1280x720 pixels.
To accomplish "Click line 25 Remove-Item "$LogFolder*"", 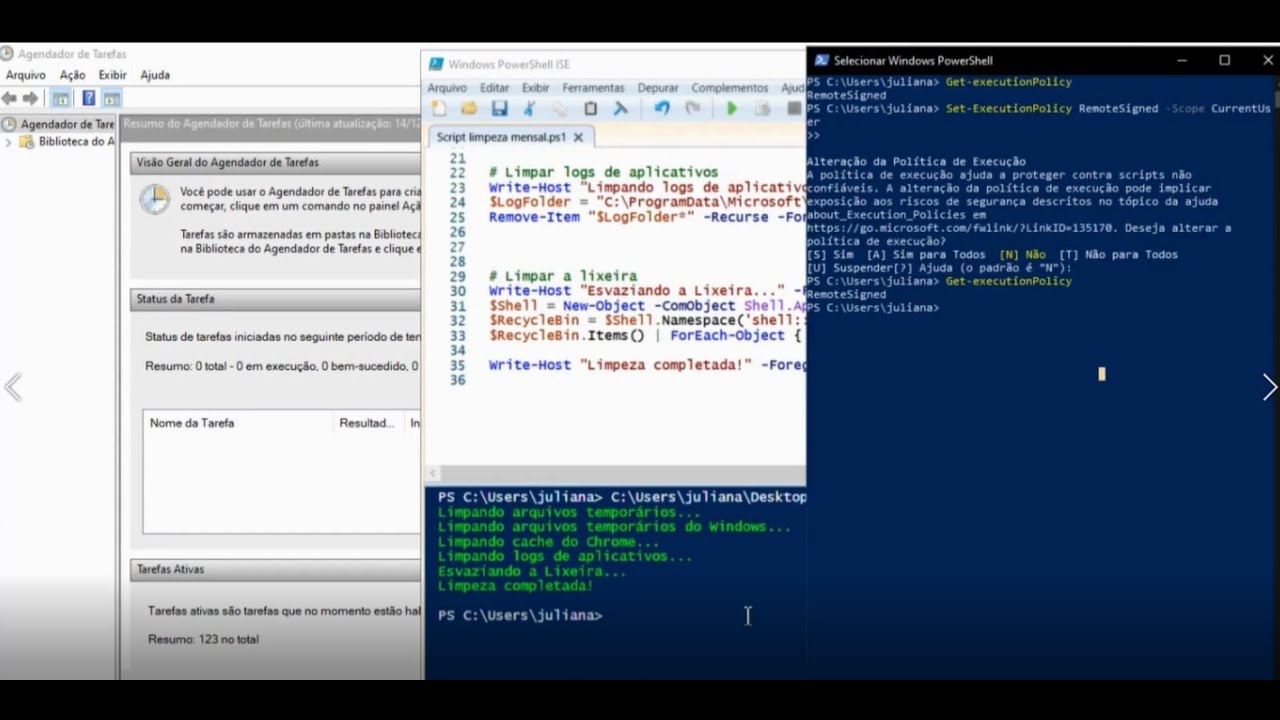I will [x=647, y=217].
